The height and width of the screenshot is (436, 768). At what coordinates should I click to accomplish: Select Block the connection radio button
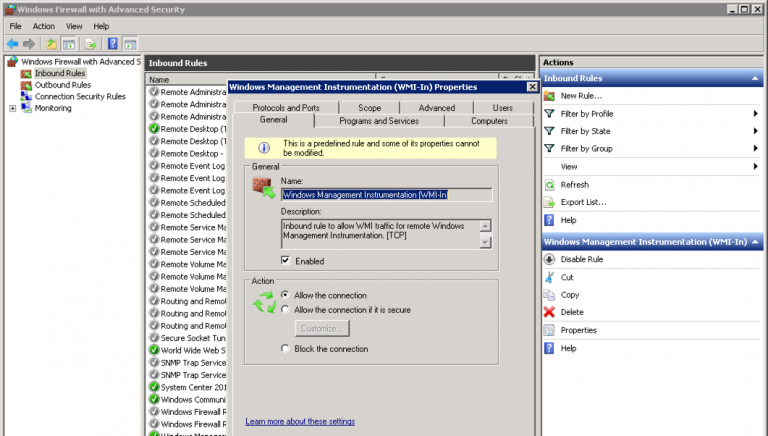(286, 348)
